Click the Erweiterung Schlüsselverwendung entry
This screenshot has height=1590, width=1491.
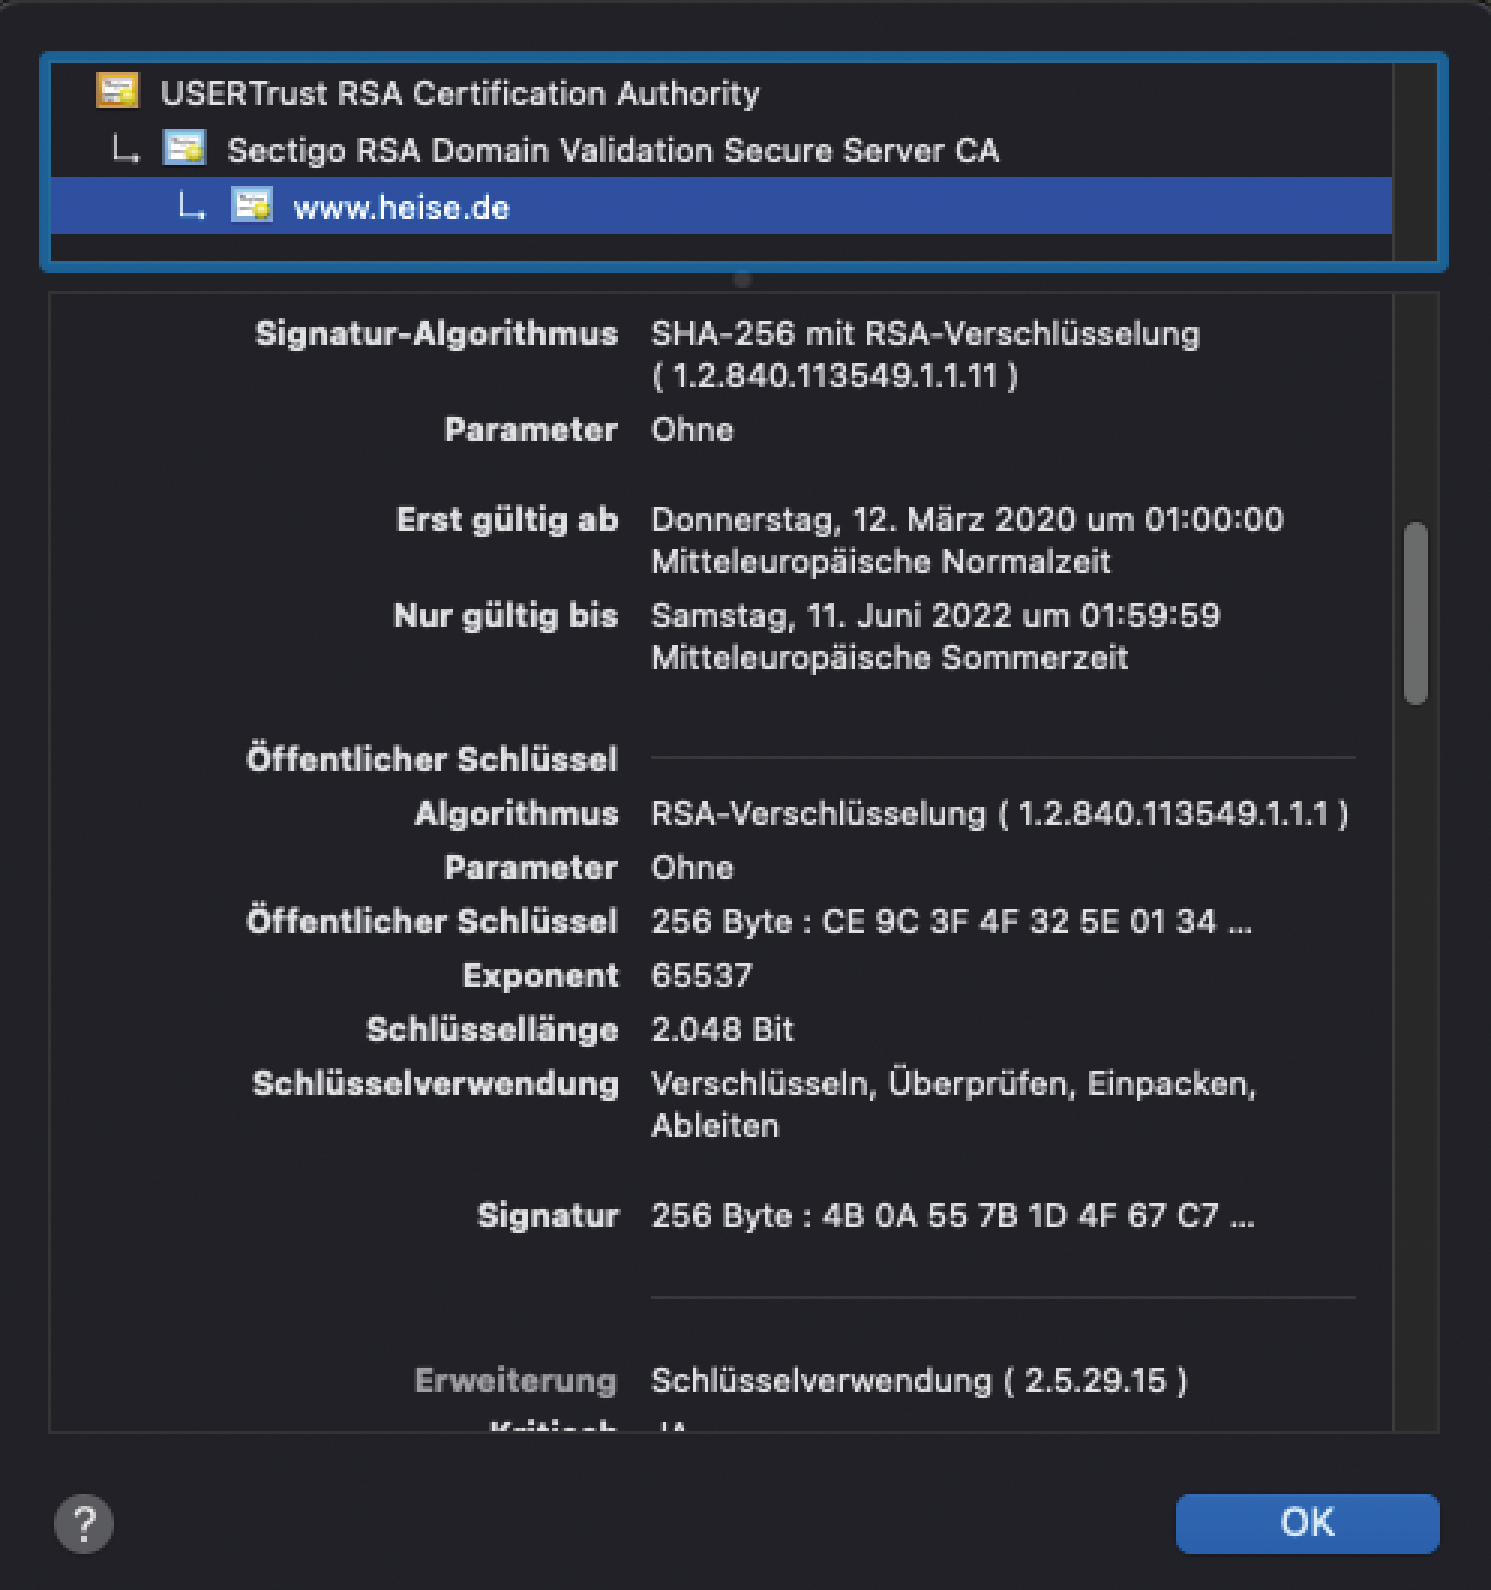918,1381
